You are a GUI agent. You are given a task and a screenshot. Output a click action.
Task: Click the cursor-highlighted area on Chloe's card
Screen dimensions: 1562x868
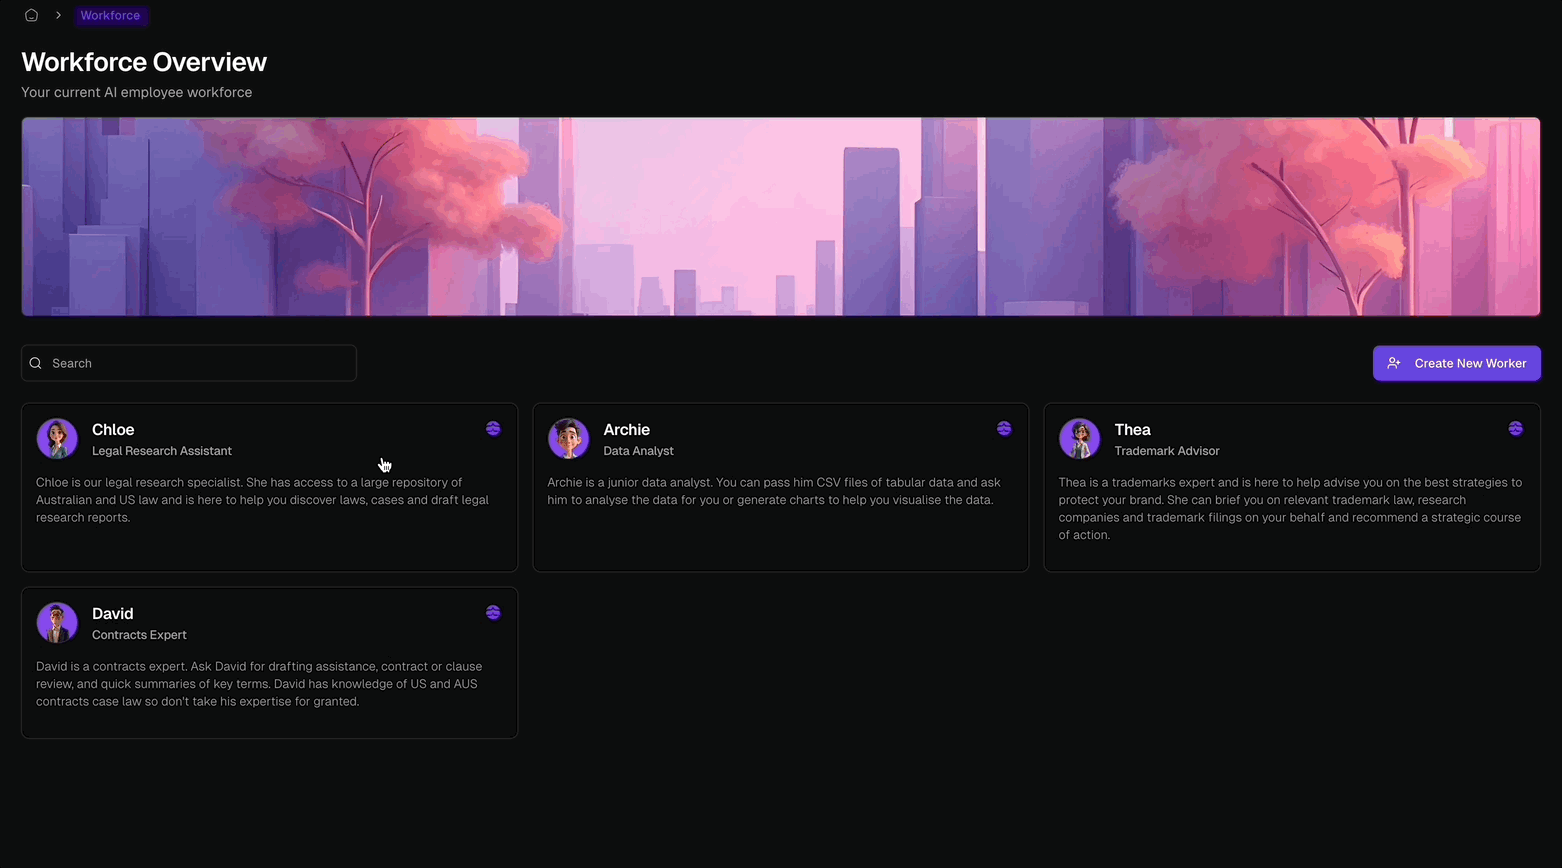coord(385,463)
